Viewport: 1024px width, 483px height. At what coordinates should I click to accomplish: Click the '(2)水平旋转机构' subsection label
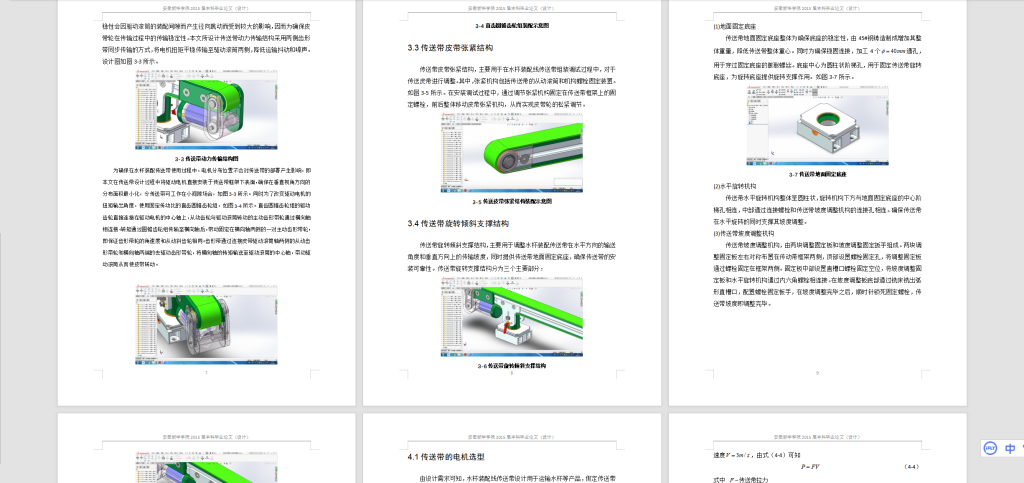click(735, 186)
